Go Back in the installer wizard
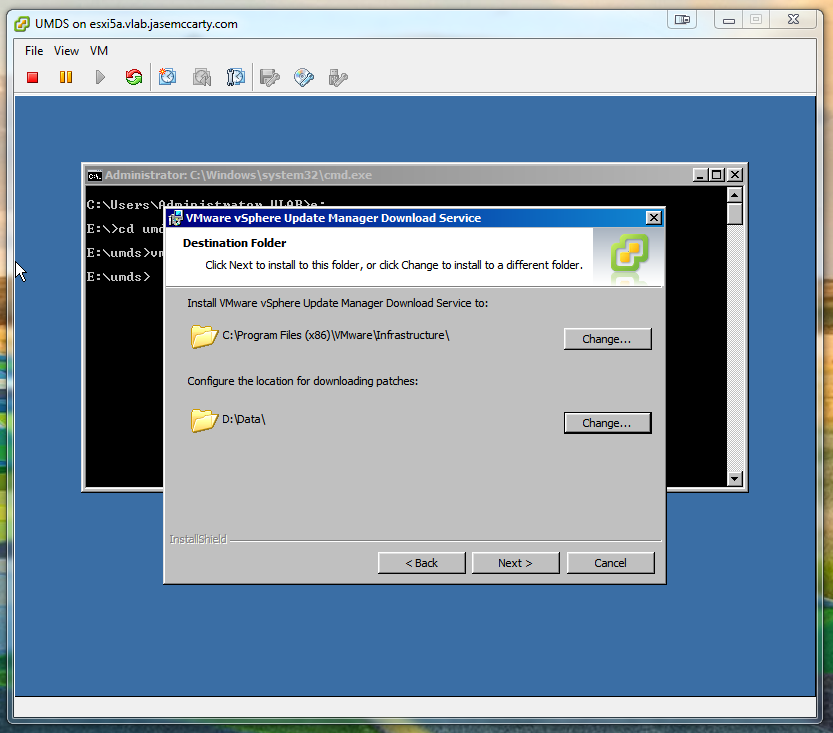 (x=421, y=563)
